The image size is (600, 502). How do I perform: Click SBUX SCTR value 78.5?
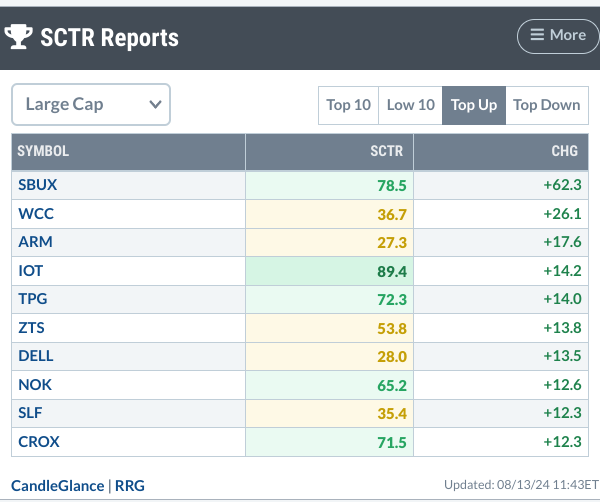tap(392, 186)
